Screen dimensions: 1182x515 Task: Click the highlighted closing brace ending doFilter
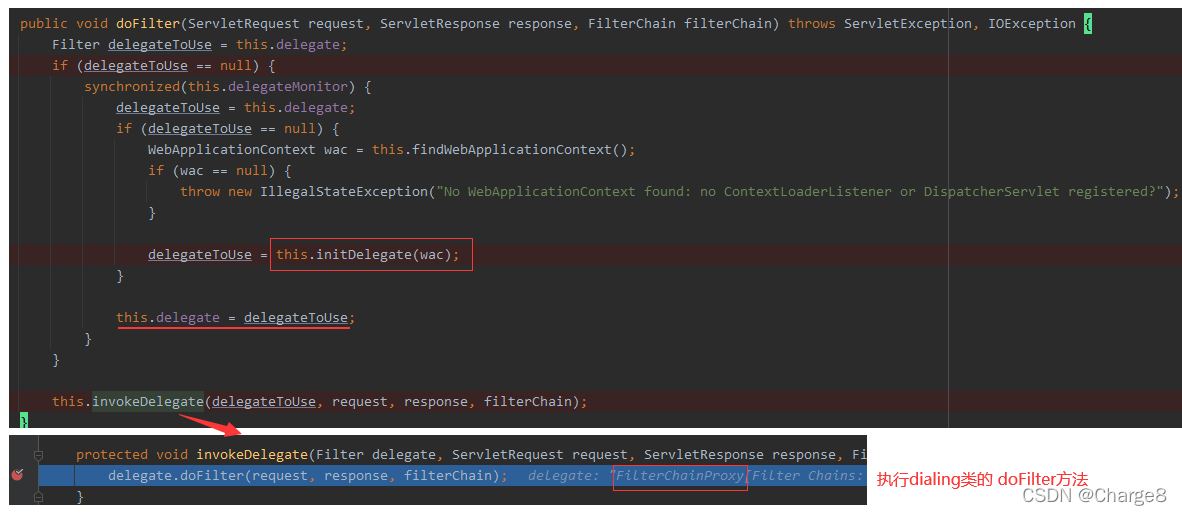coord(23,421)
